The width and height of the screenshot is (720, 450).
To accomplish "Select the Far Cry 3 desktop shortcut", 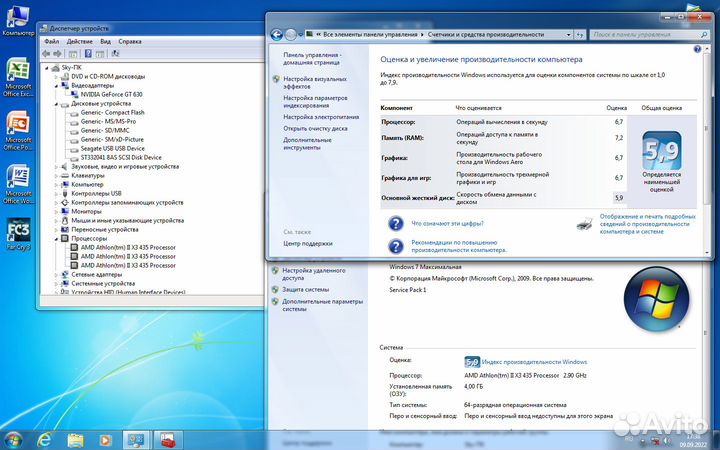I will [x=18, y=233].
